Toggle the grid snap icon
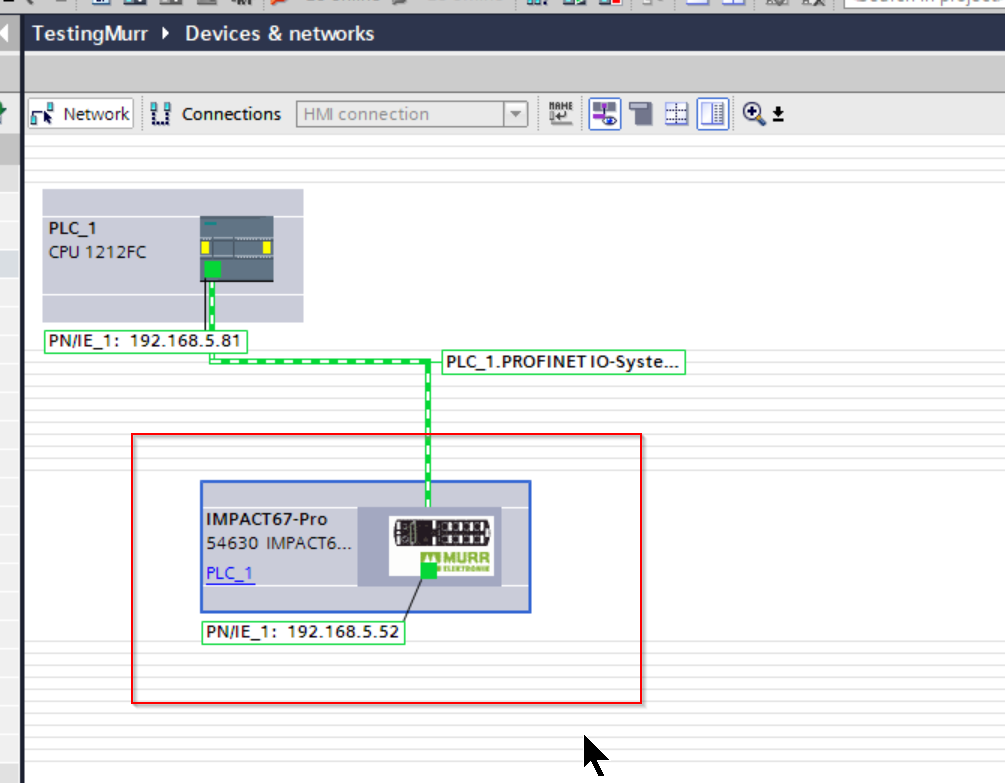The width and height of the screenshot is (1005, 783). point(676,114)
